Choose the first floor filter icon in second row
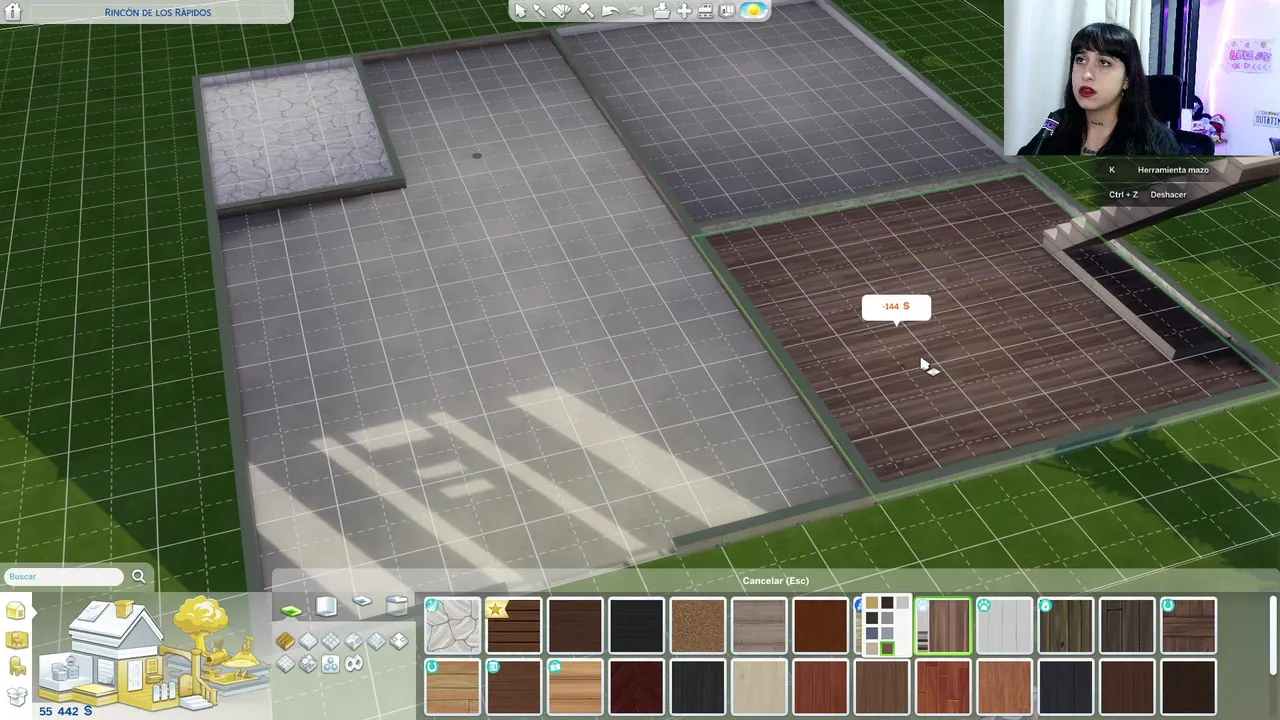This screenshot has height=720, width=1280. pyautogui.click(x=285, y=663)
